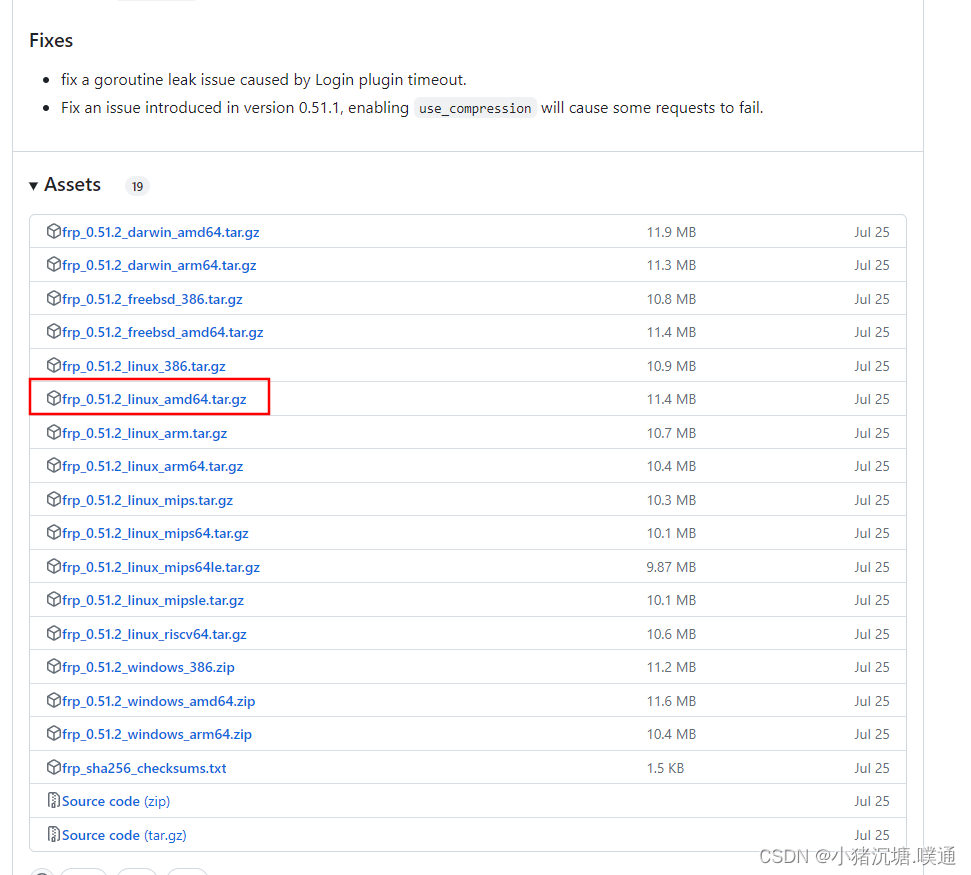
Task: Click package icon beside frp_0.51.2_linux_mips.tar.gz
Action: [x=54, y=500]
